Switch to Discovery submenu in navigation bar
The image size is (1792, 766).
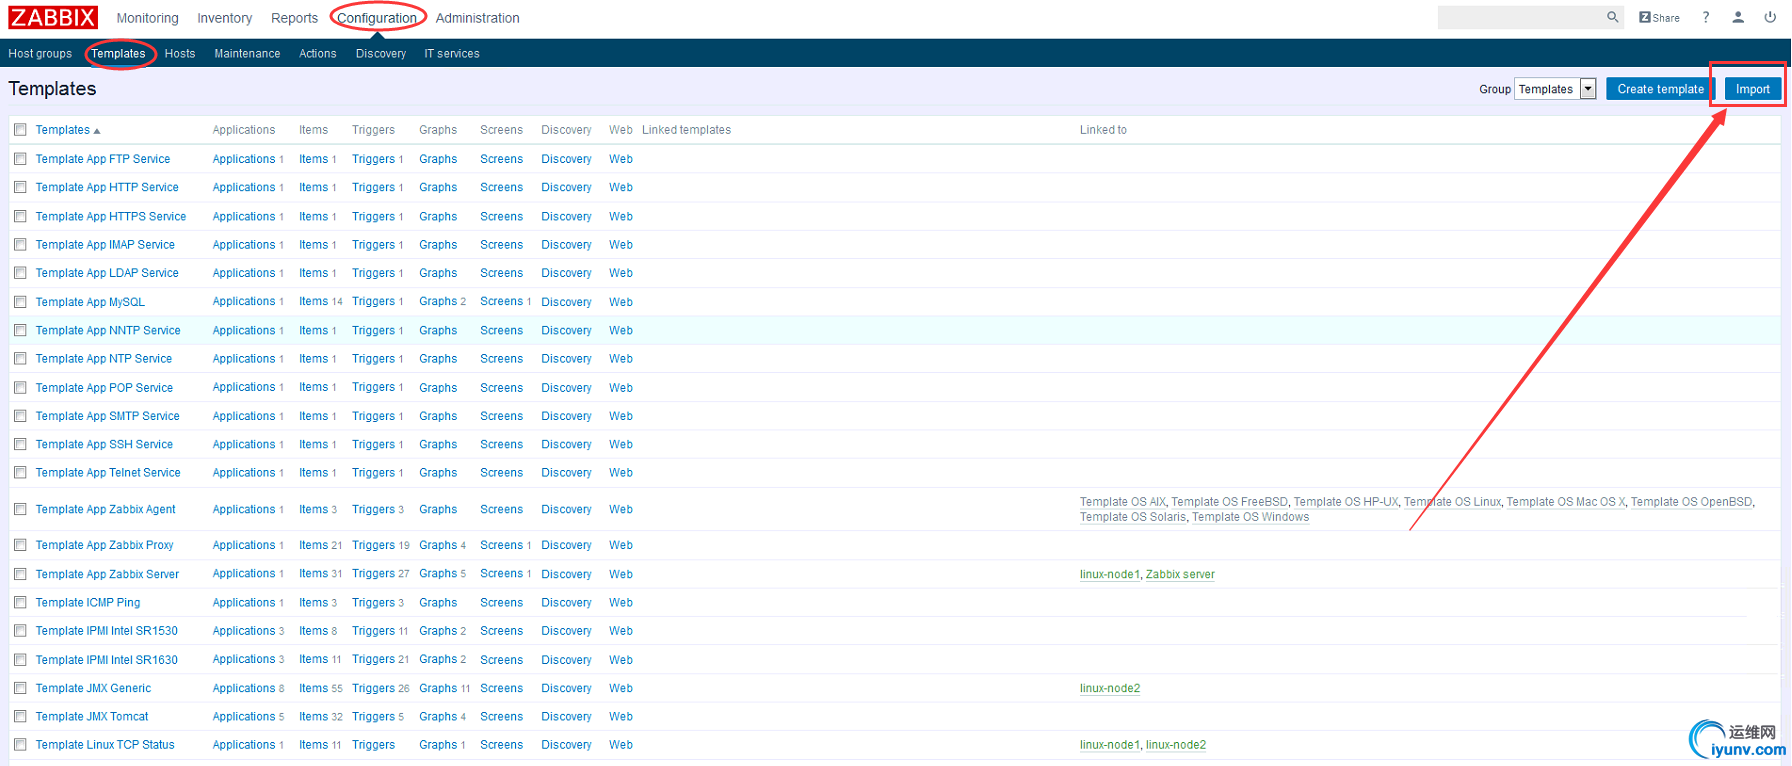(381, 54)
